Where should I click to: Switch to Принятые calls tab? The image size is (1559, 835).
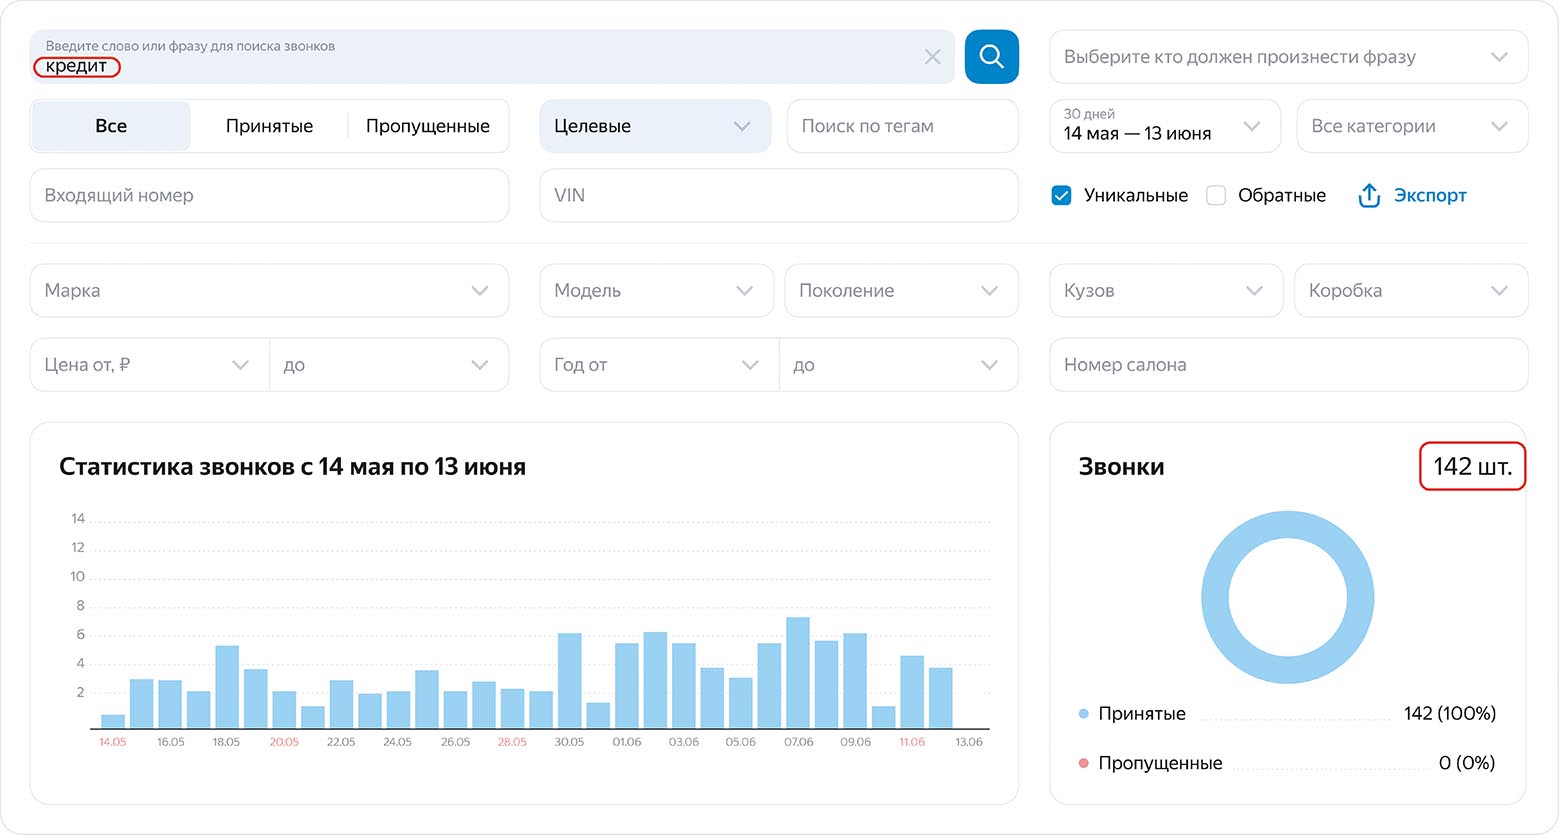point(269,126)
